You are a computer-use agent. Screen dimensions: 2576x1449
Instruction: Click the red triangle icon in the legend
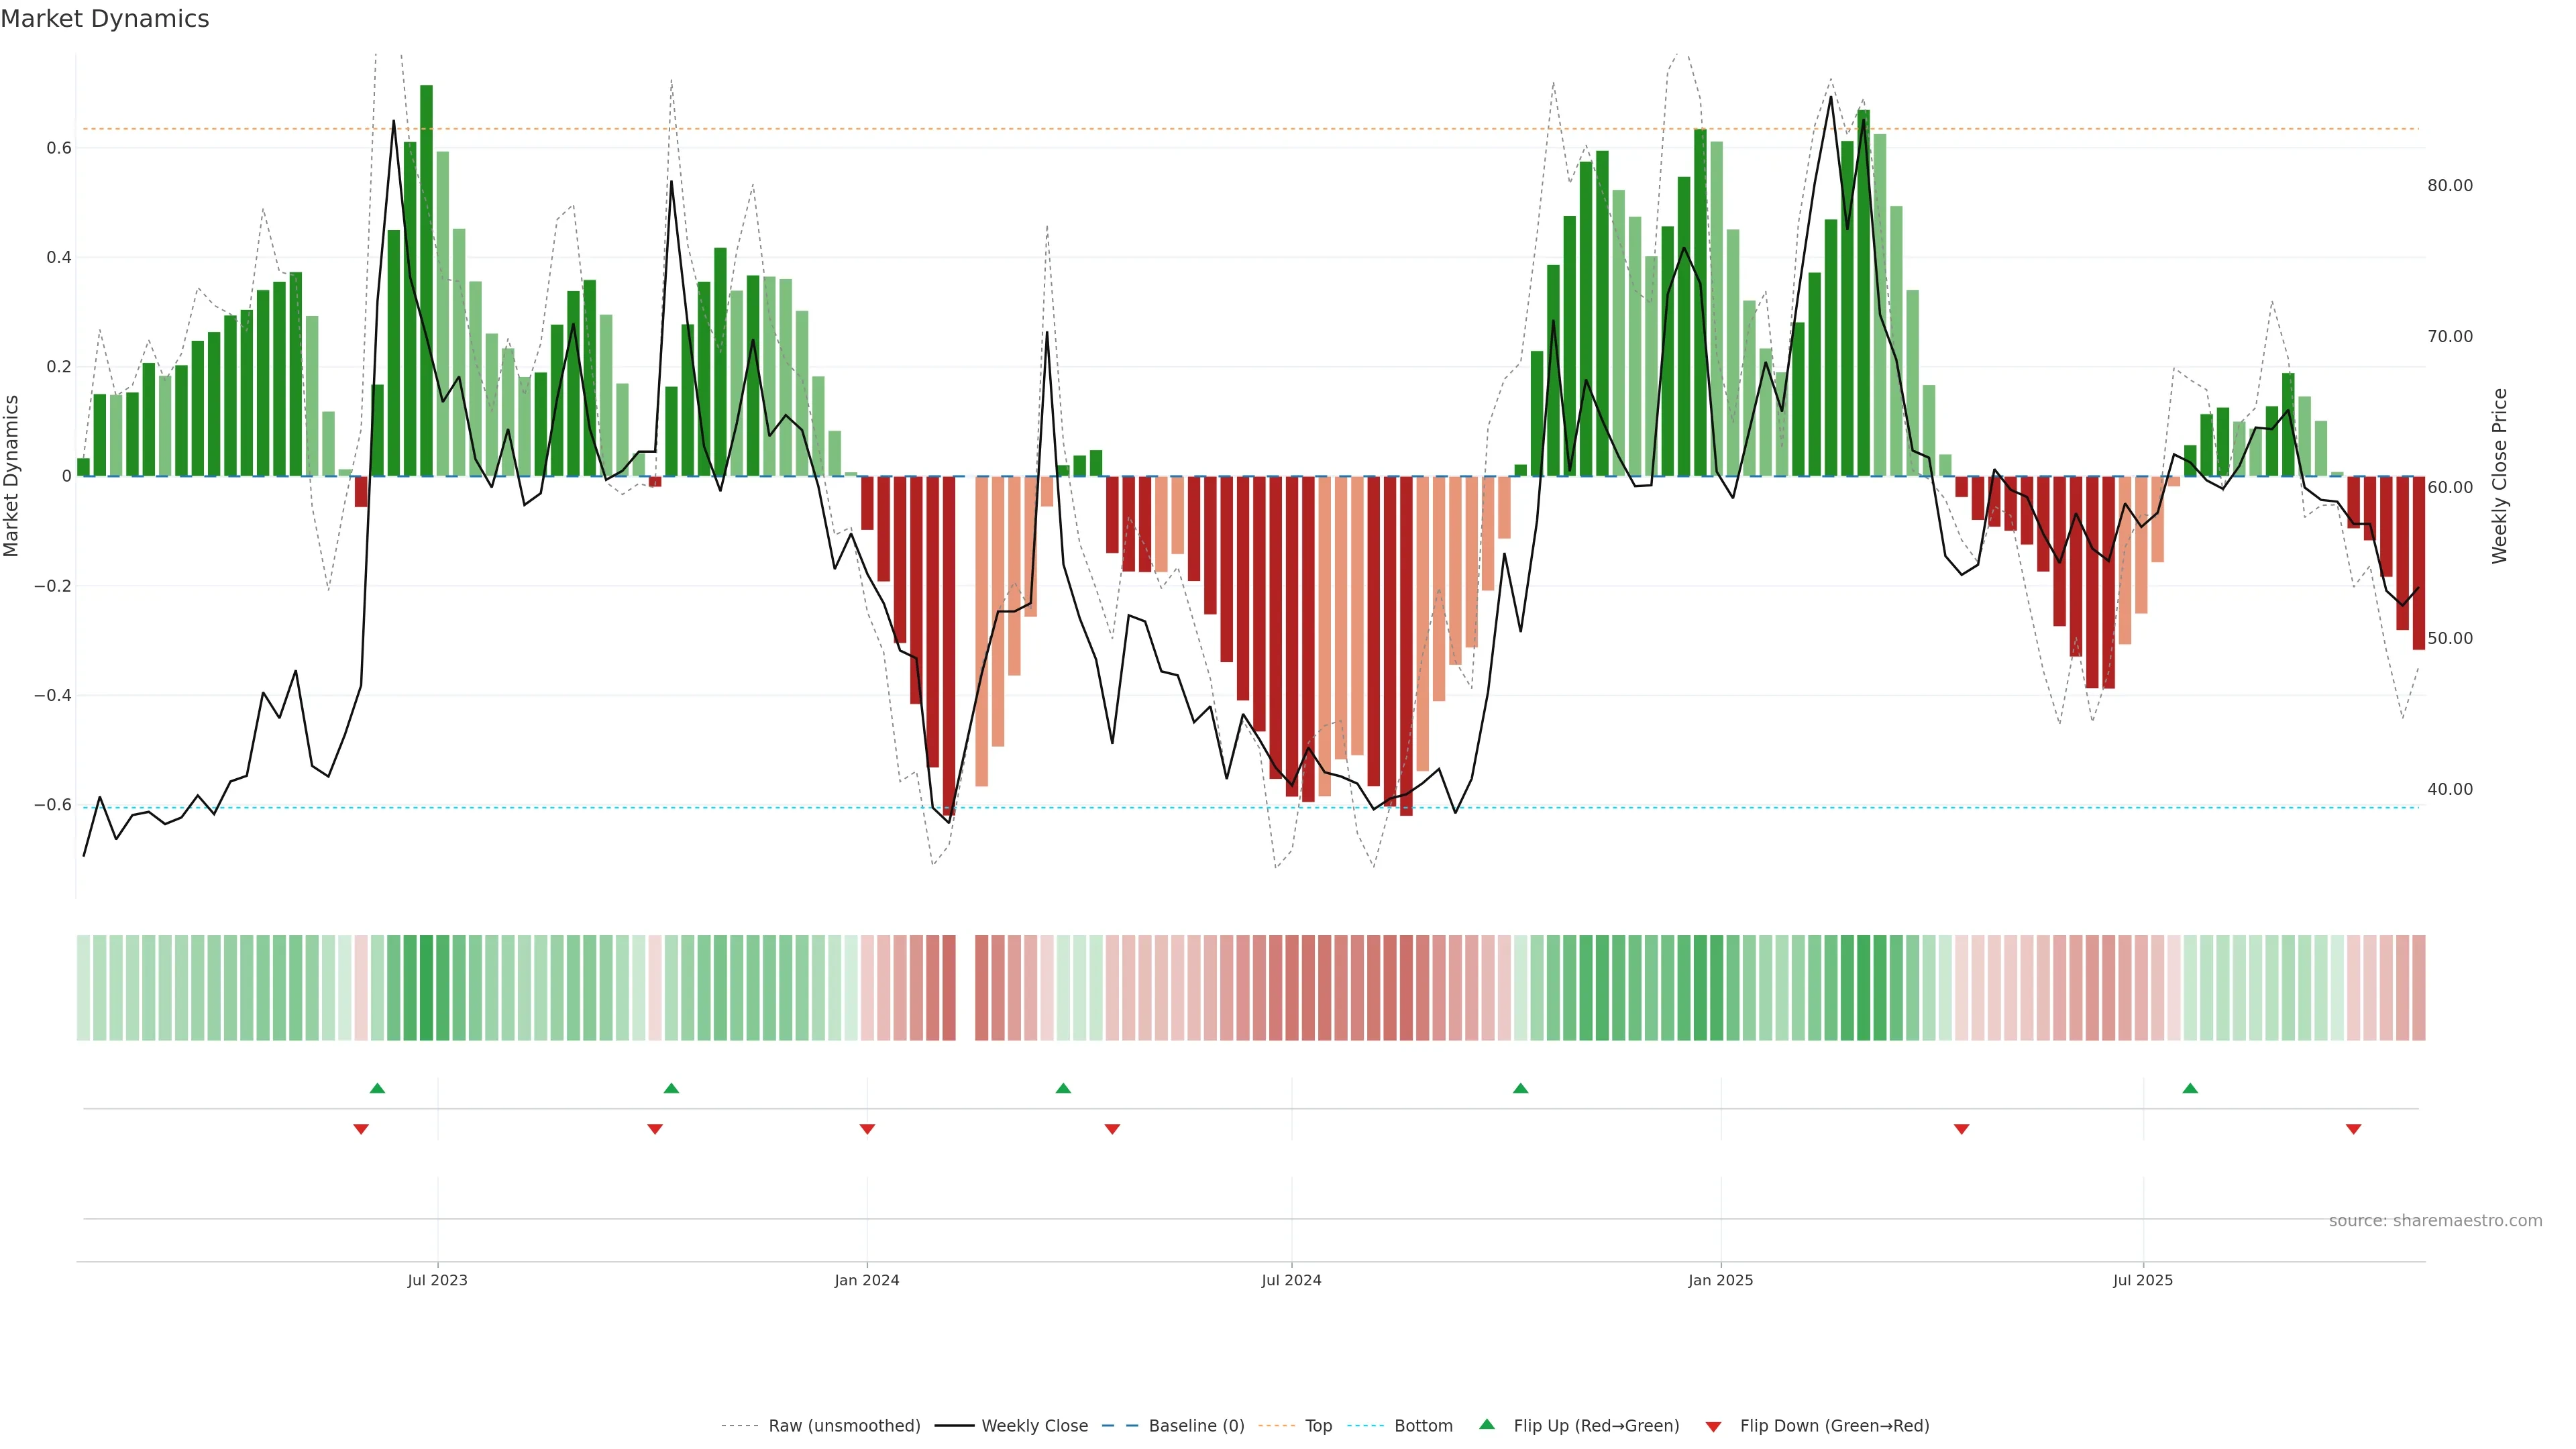1713,1427
